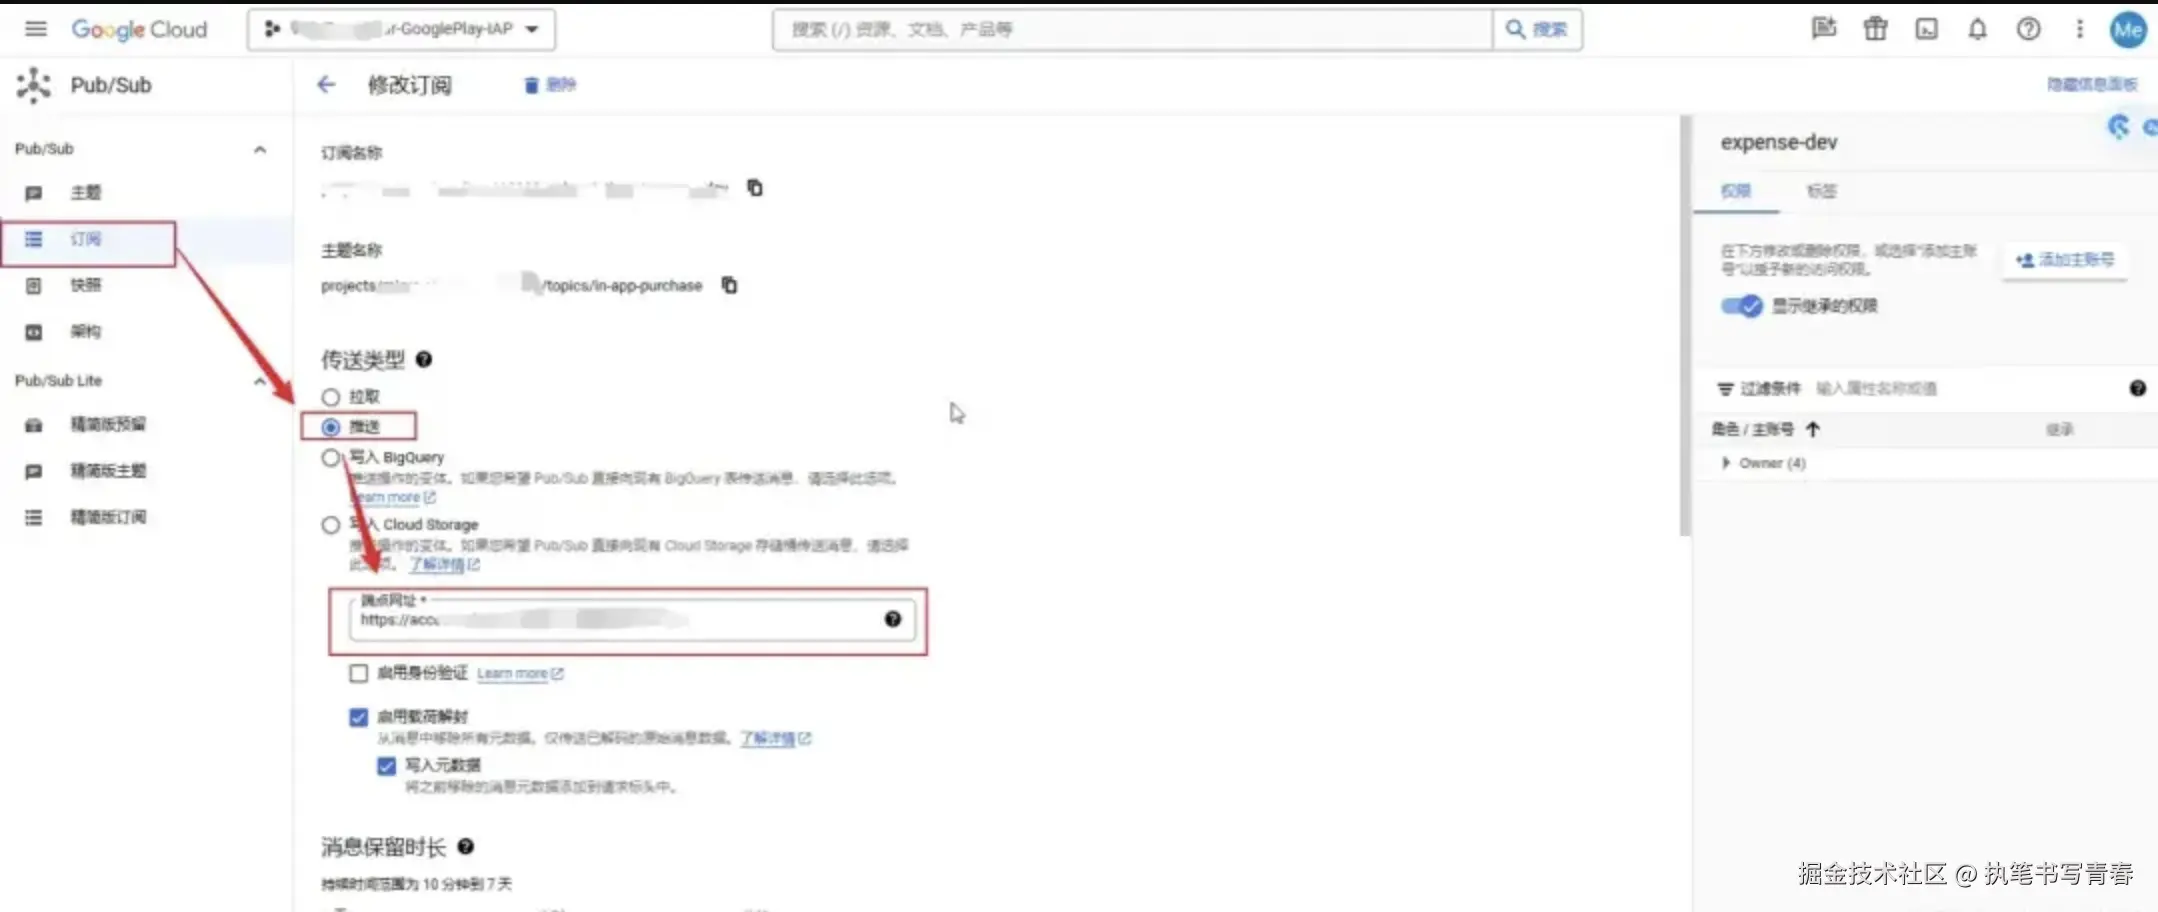Copy the topic name with the copy icon

pos(729,285)
